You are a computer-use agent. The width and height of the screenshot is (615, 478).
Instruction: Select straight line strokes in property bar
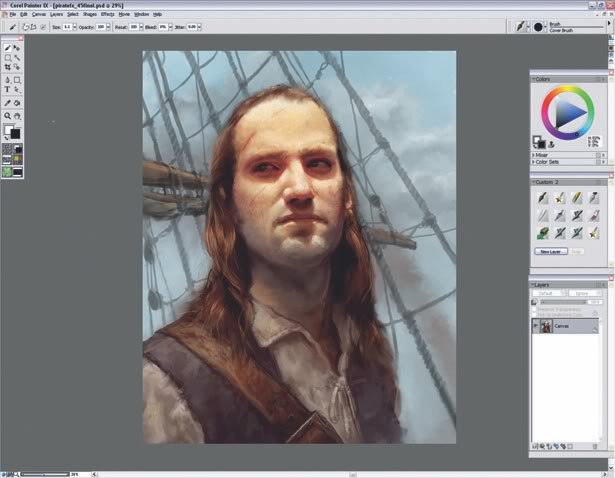[34, 27]
